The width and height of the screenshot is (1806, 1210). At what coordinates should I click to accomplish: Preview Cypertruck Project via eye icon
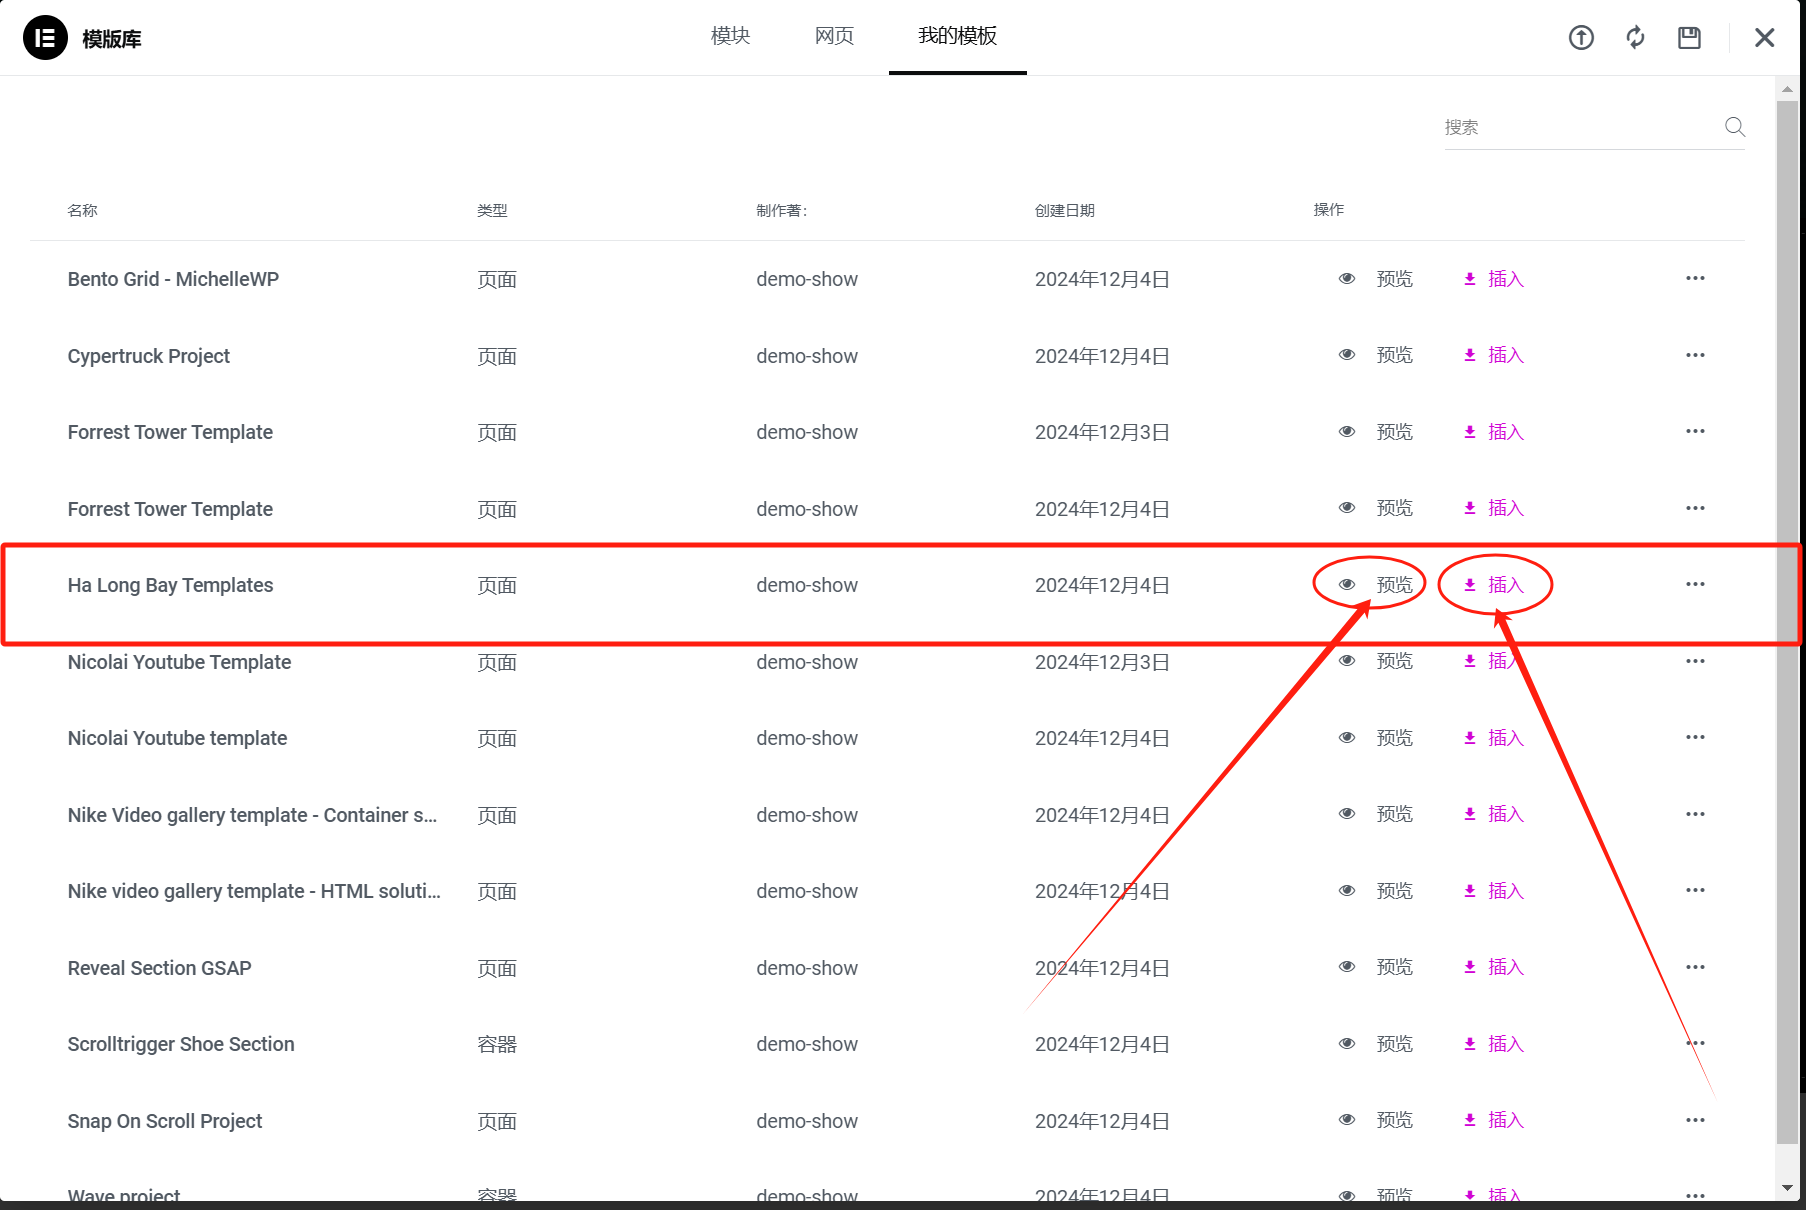click(1347, 355)
